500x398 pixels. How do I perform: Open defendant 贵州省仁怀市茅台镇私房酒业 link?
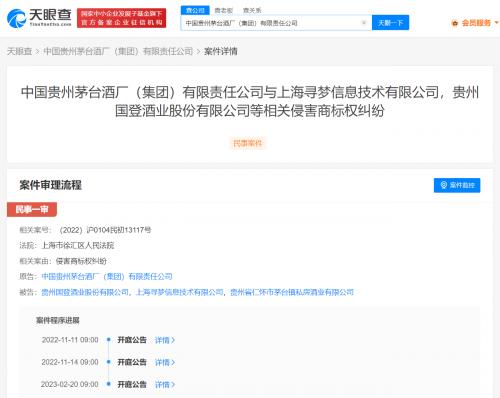292,292
